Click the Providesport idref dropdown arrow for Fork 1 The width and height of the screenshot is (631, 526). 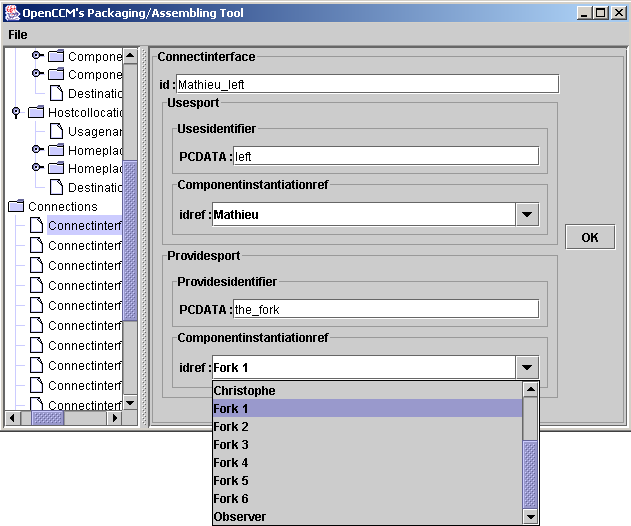pos(527,367)
